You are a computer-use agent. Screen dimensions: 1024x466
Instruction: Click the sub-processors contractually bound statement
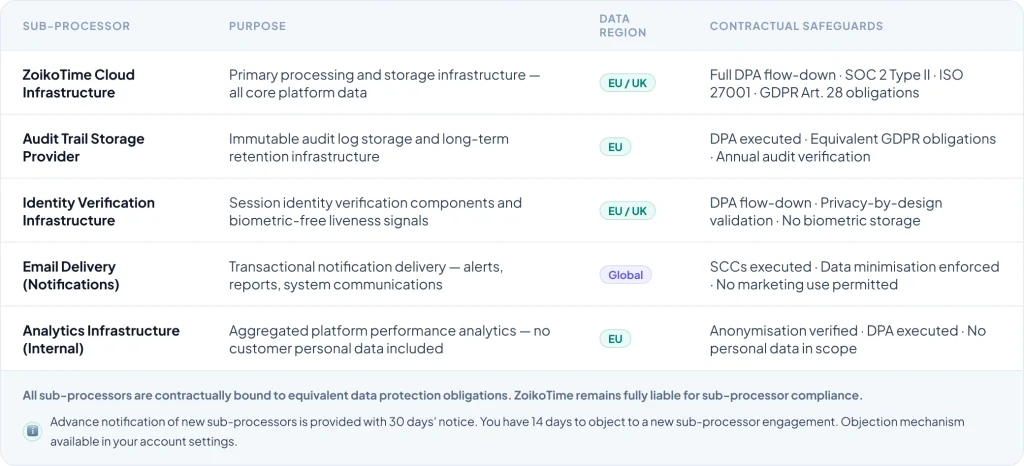point(442,395)
